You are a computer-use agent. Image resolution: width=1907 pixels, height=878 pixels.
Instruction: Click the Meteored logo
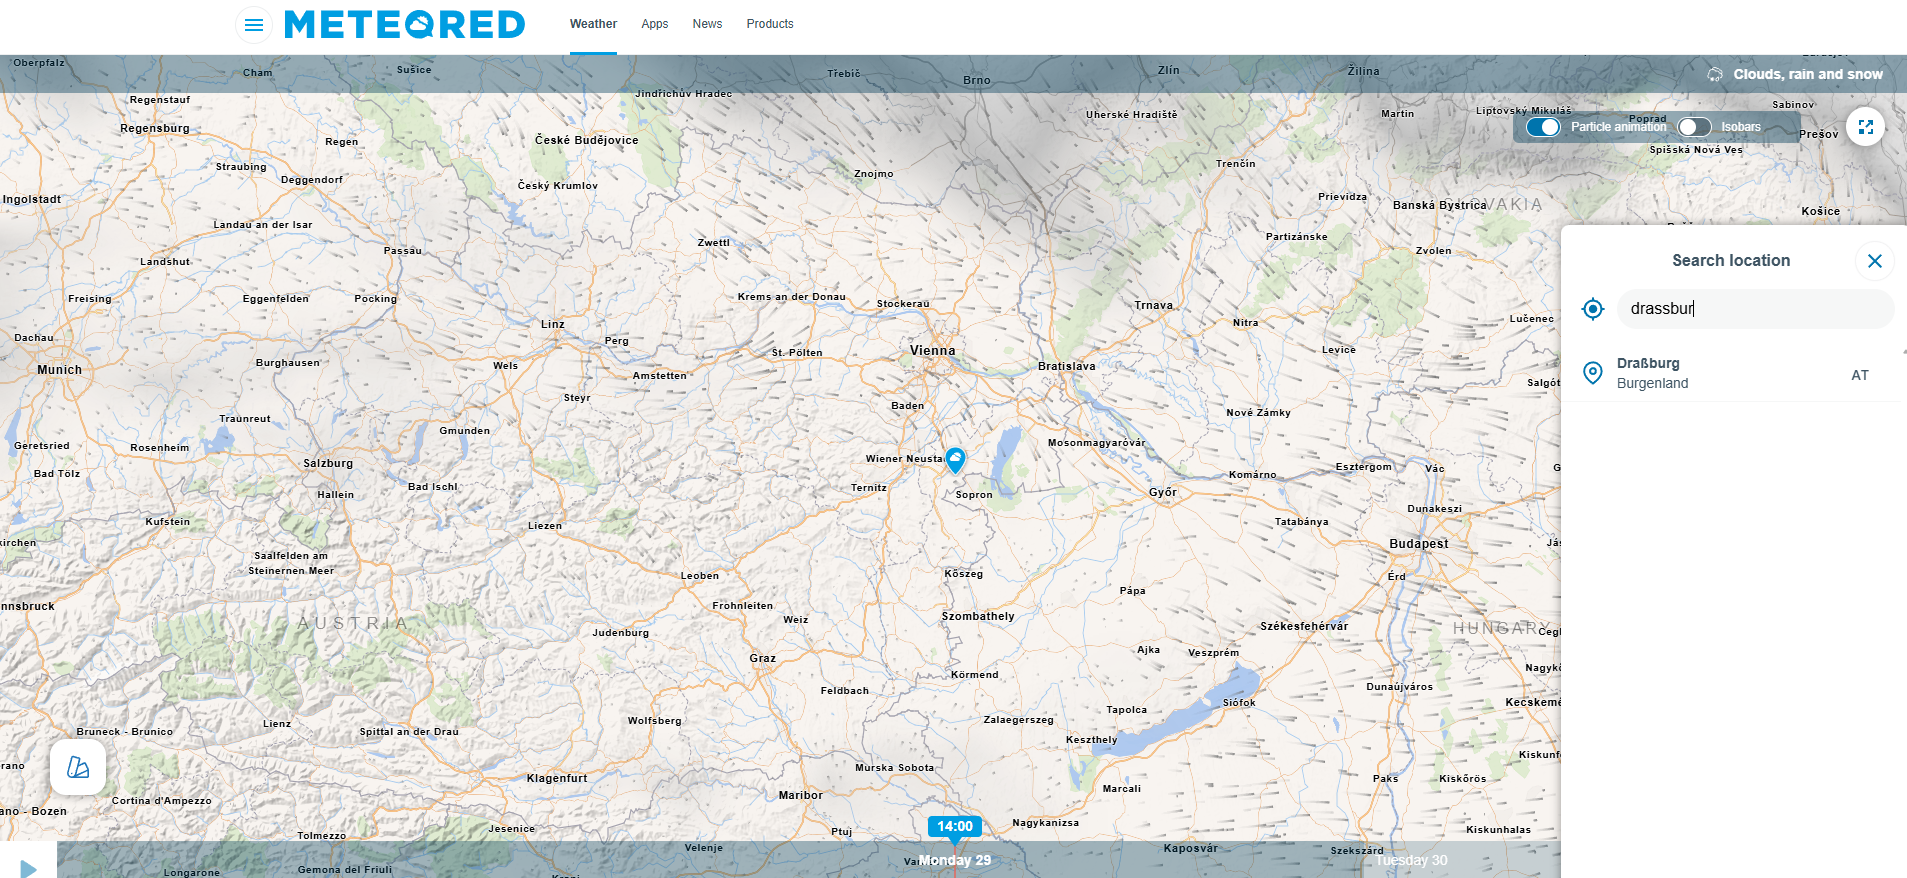[405, 24]
